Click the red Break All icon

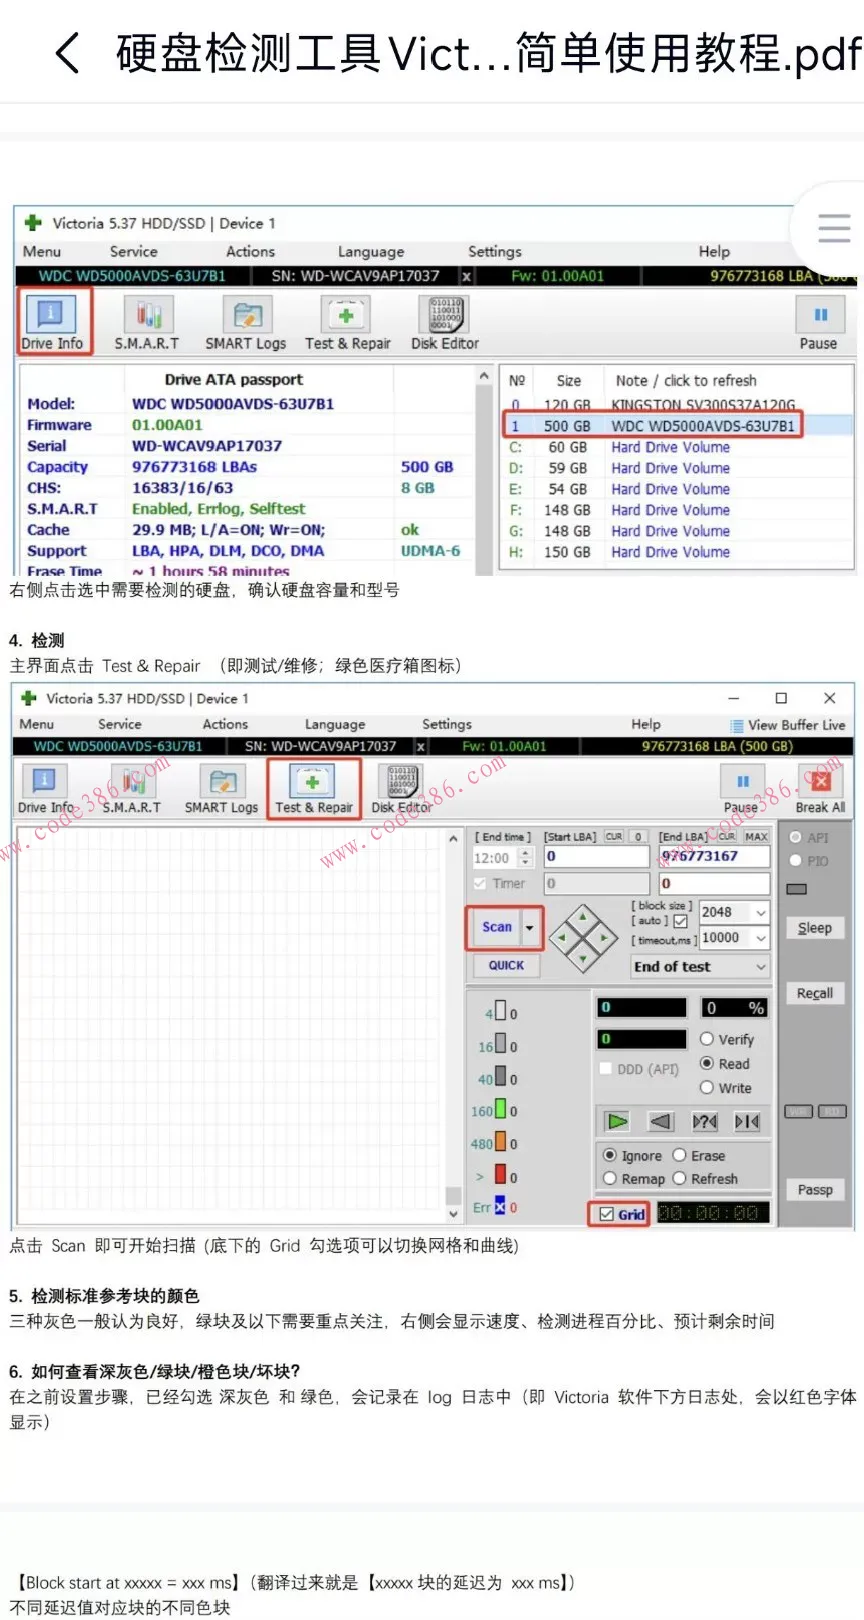pyautogui.click(x=820, y=780)
